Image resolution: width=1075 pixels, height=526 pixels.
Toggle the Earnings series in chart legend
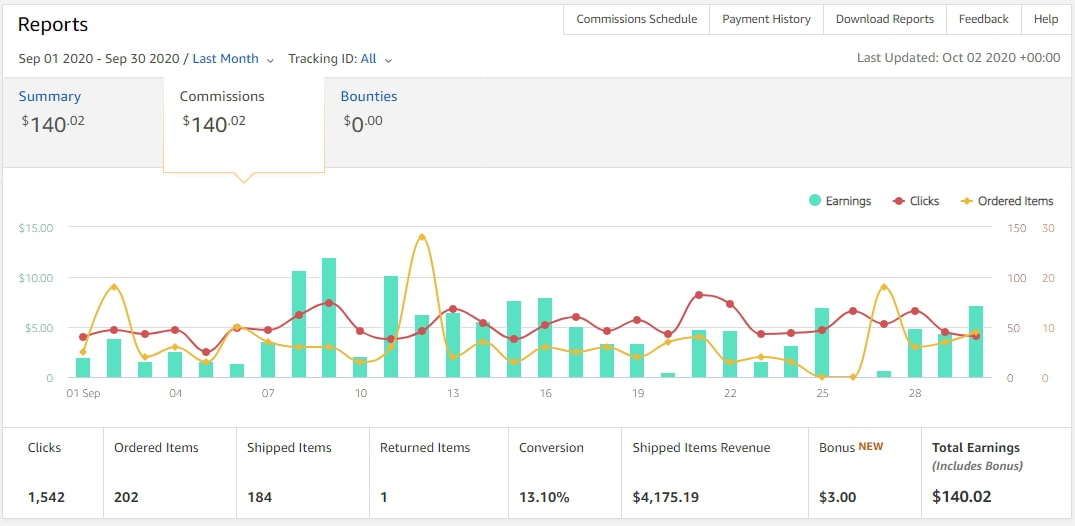click(x=839, y=201)
